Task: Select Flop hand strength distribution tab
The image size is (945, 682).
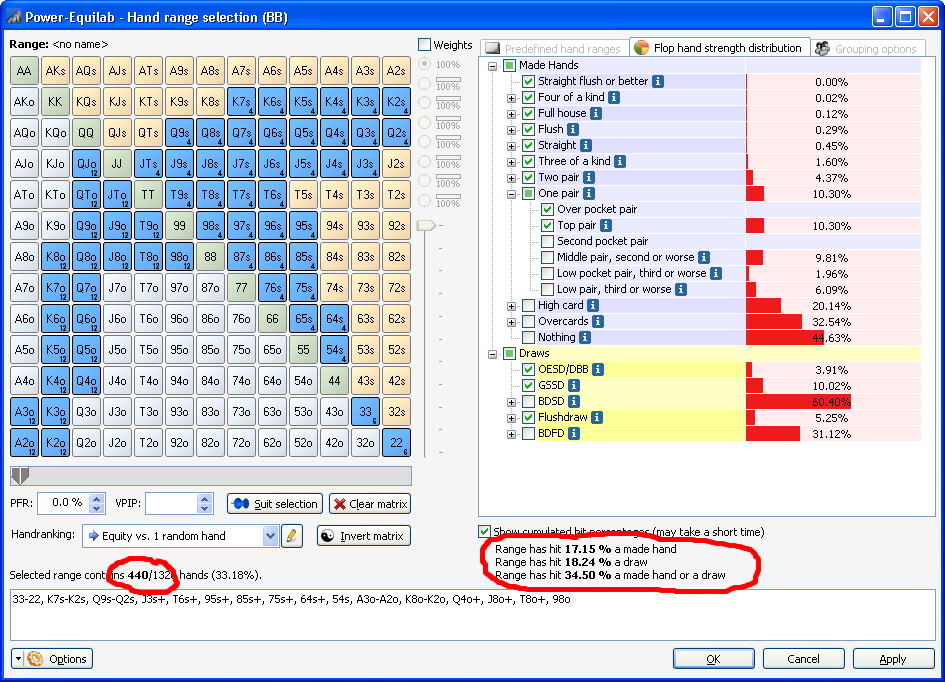Action: [719, 48]
